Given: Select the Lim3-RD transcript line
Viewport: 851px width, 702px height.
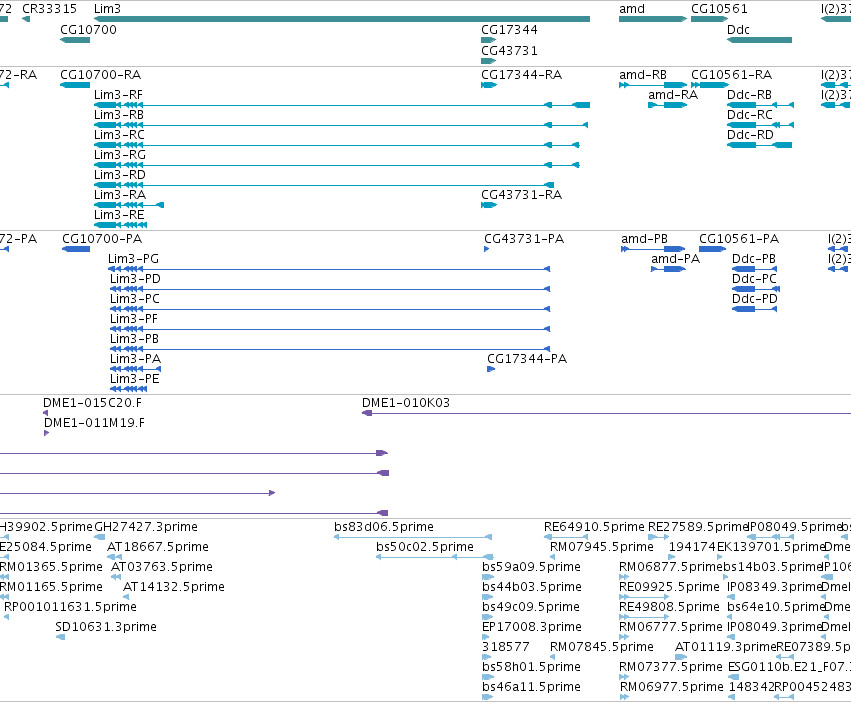Looking at the screenshot, I should click(324, 185).
